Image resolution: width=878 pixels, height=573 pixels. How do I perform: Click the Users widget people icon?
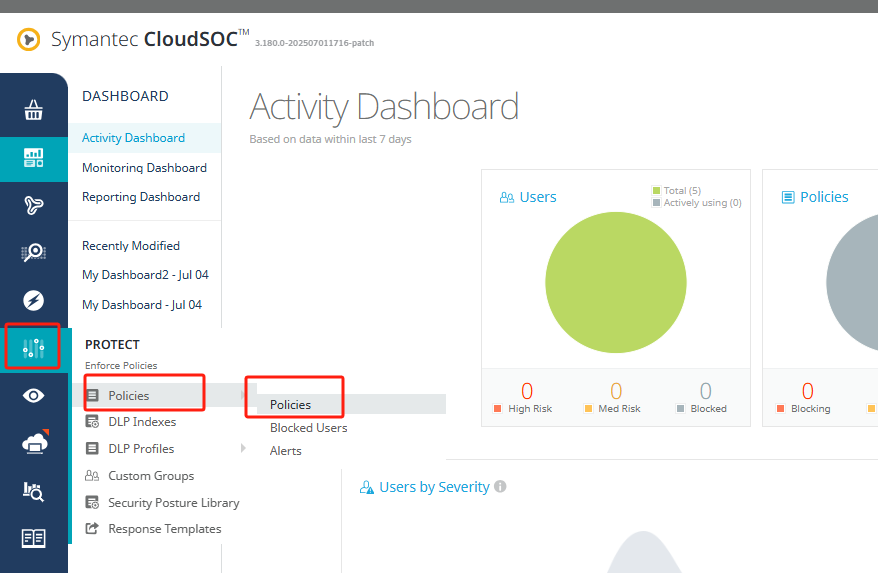point(507,197)
